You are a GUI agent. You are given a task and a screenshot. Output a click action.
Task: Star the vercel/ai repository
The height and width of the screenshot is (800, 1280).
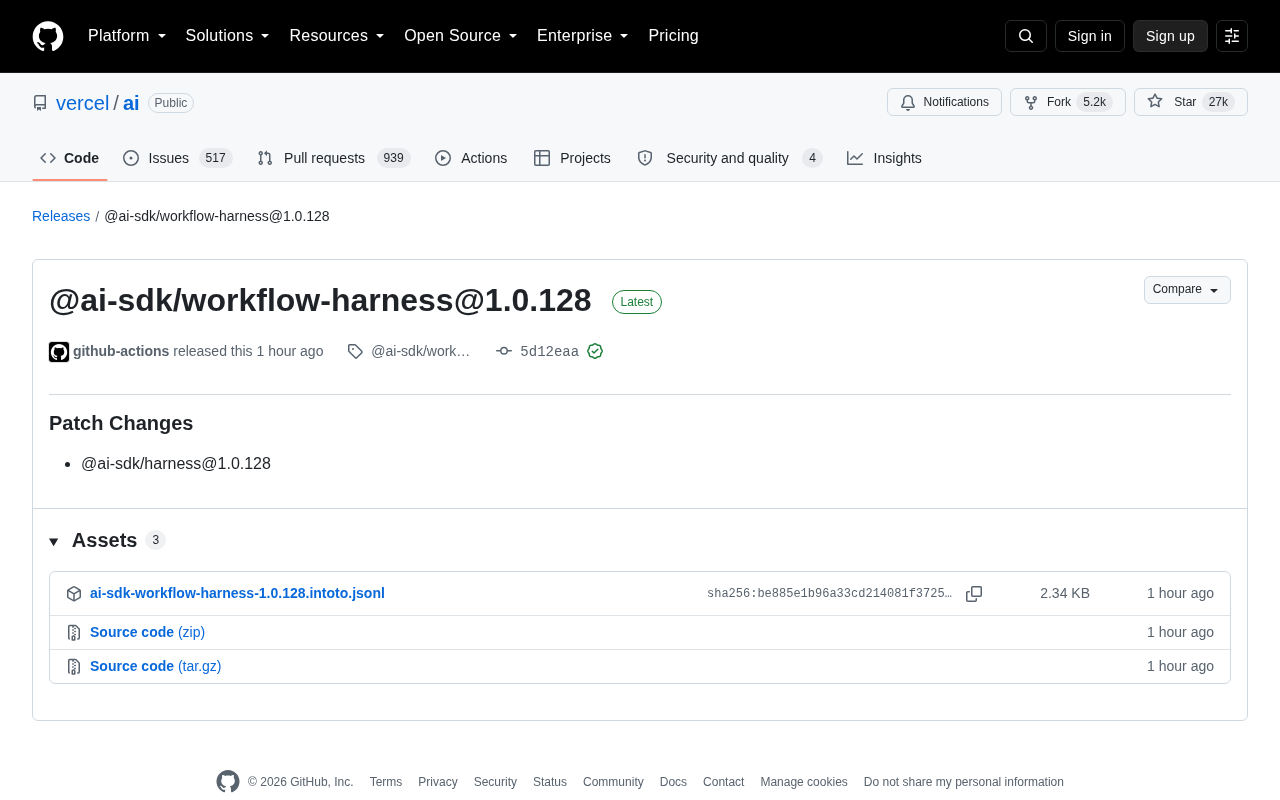tap(1191, 102)
